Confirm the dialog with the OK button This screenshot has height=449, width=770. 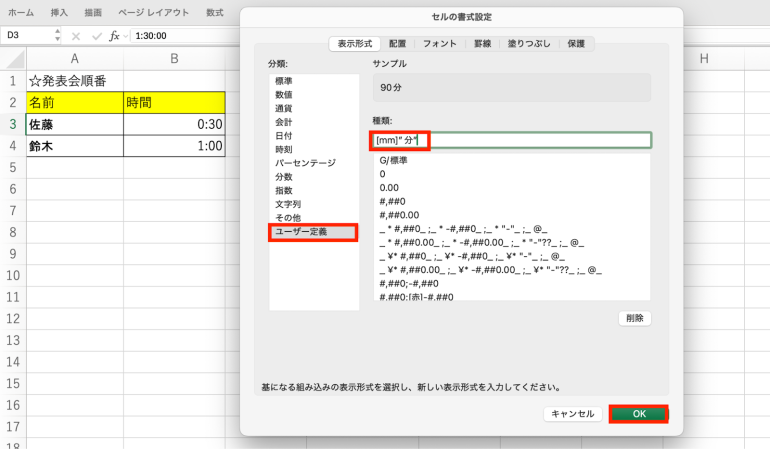point(639,414)
